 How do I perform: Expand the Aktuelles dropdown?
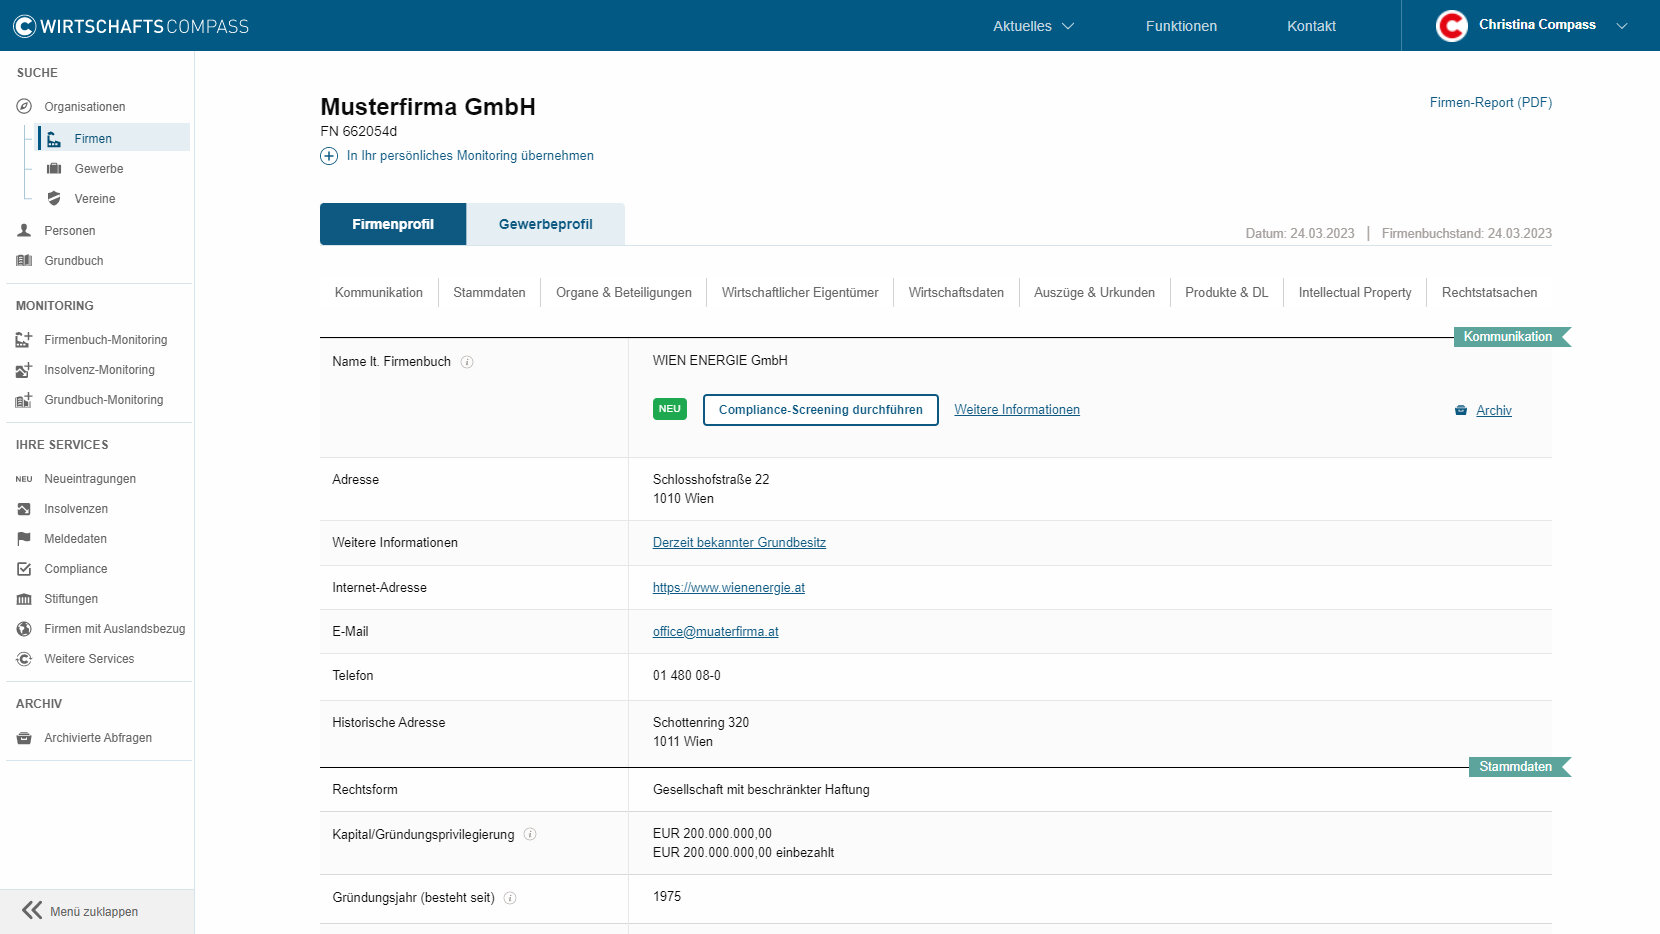pyautogui.click(x=1033, y=26)
